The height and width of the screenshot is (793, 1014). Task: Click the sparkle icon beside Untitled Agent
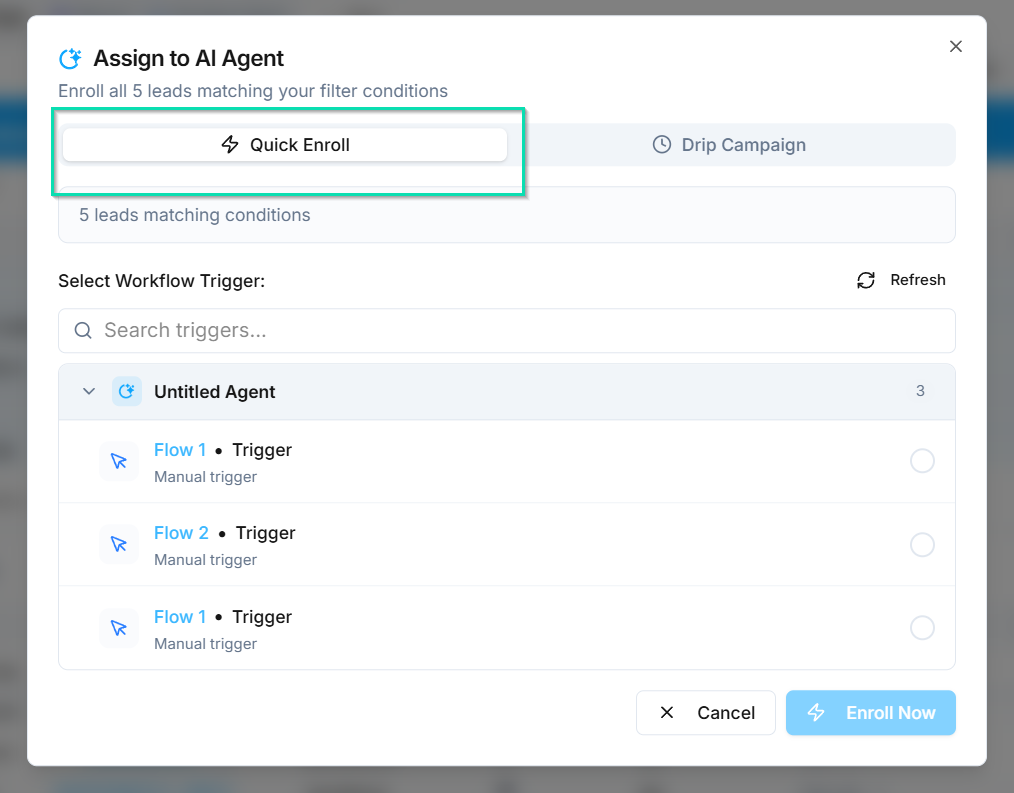tap(126, 392)
